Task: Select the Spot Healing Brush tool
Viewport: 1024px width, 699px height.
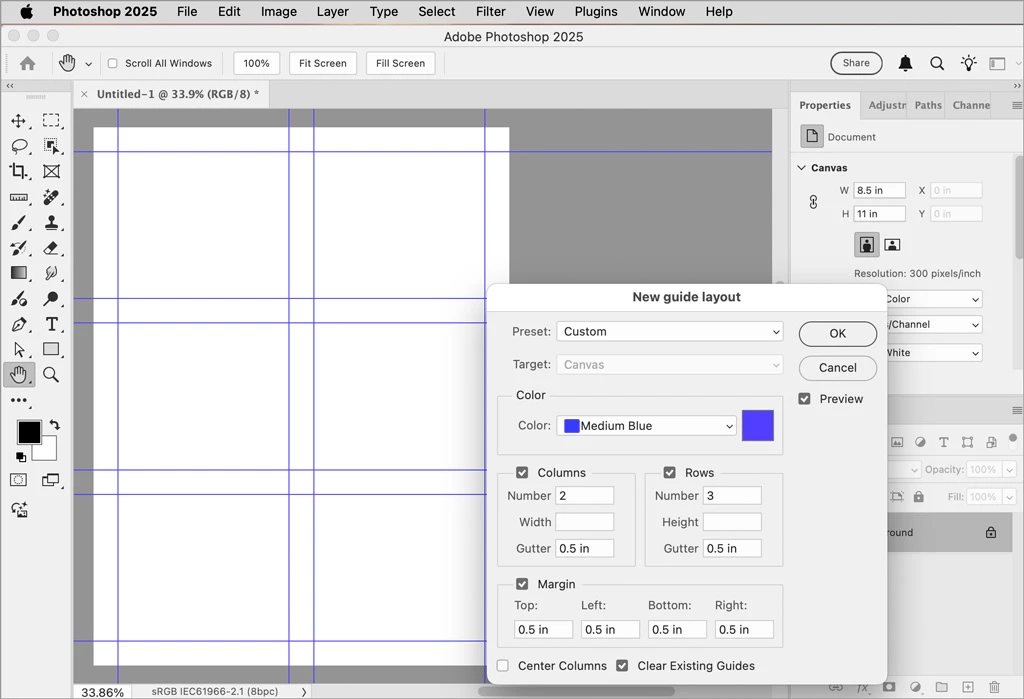Action: (x=51, y=197)
